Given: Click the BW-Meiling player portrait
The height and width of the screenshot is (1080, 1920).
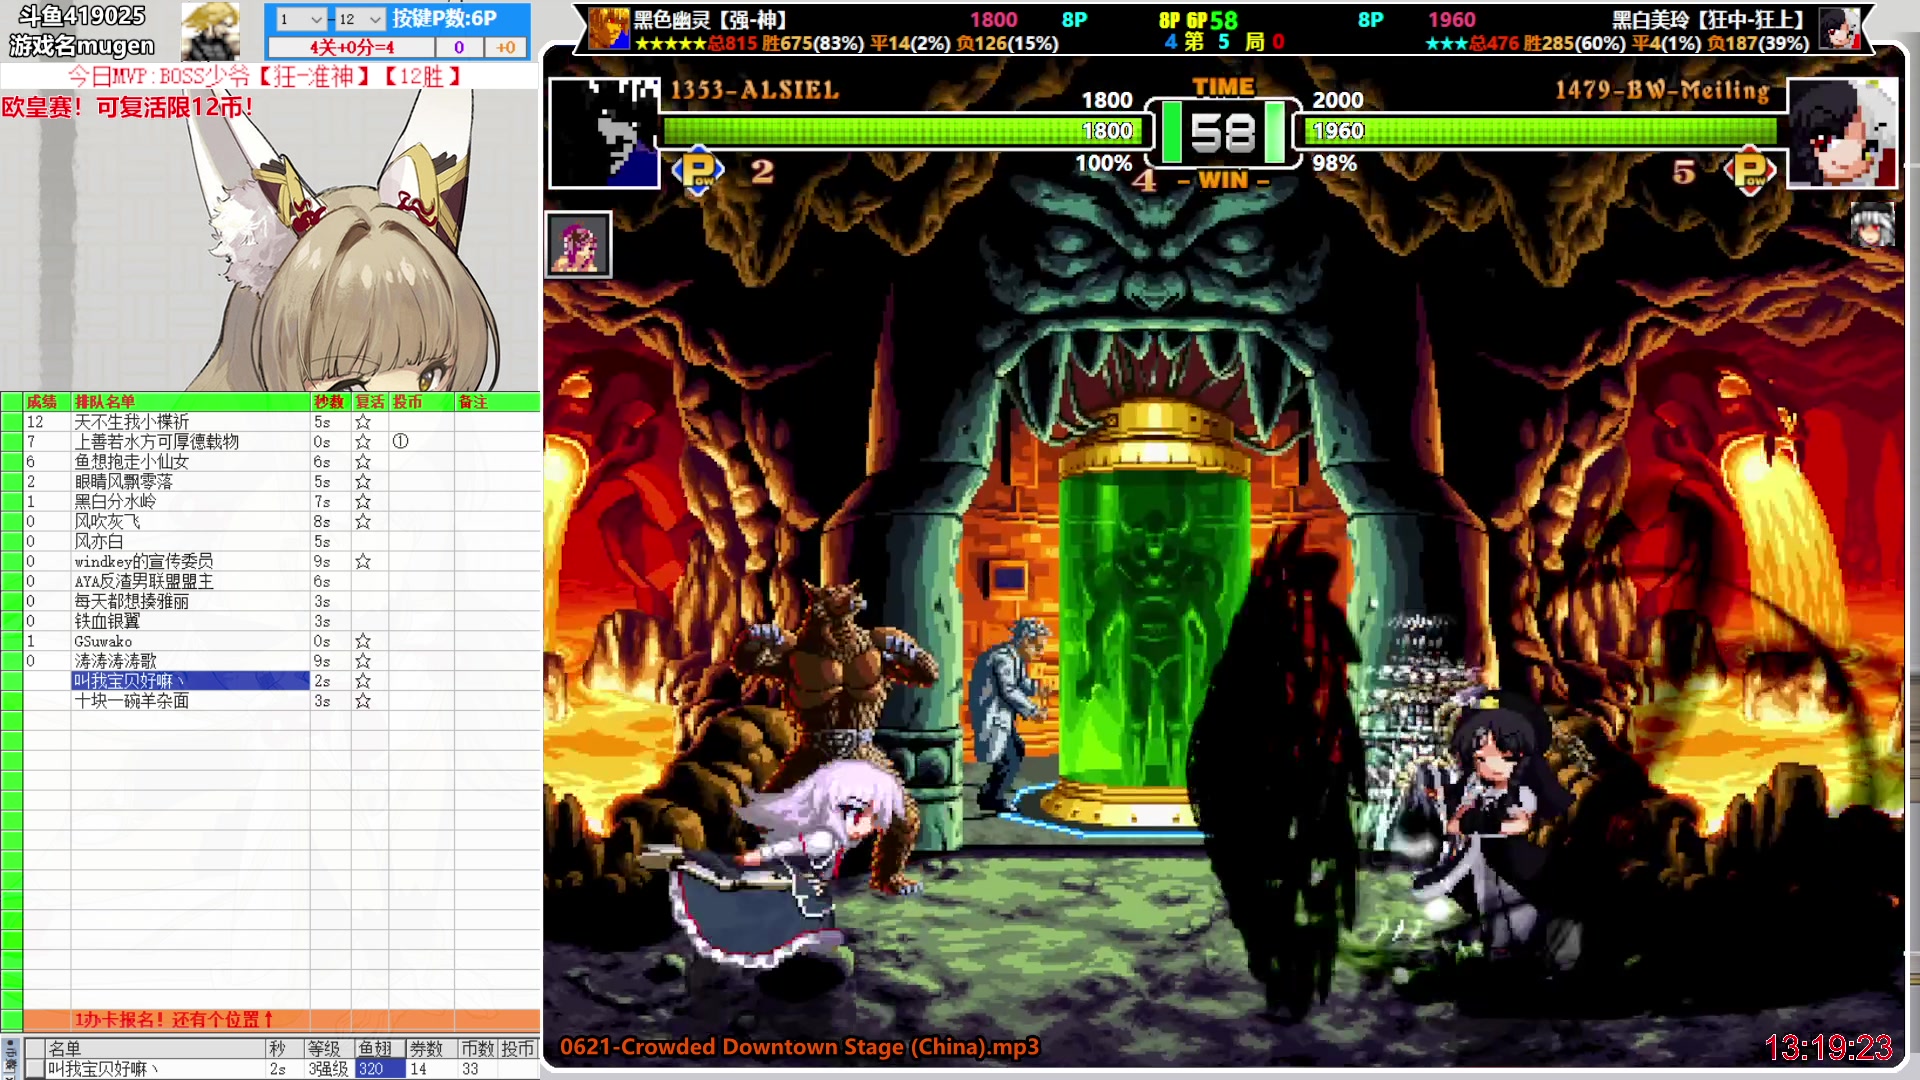Looking at the screenshot, I should pyautogui.click(x=1841, y=133).
